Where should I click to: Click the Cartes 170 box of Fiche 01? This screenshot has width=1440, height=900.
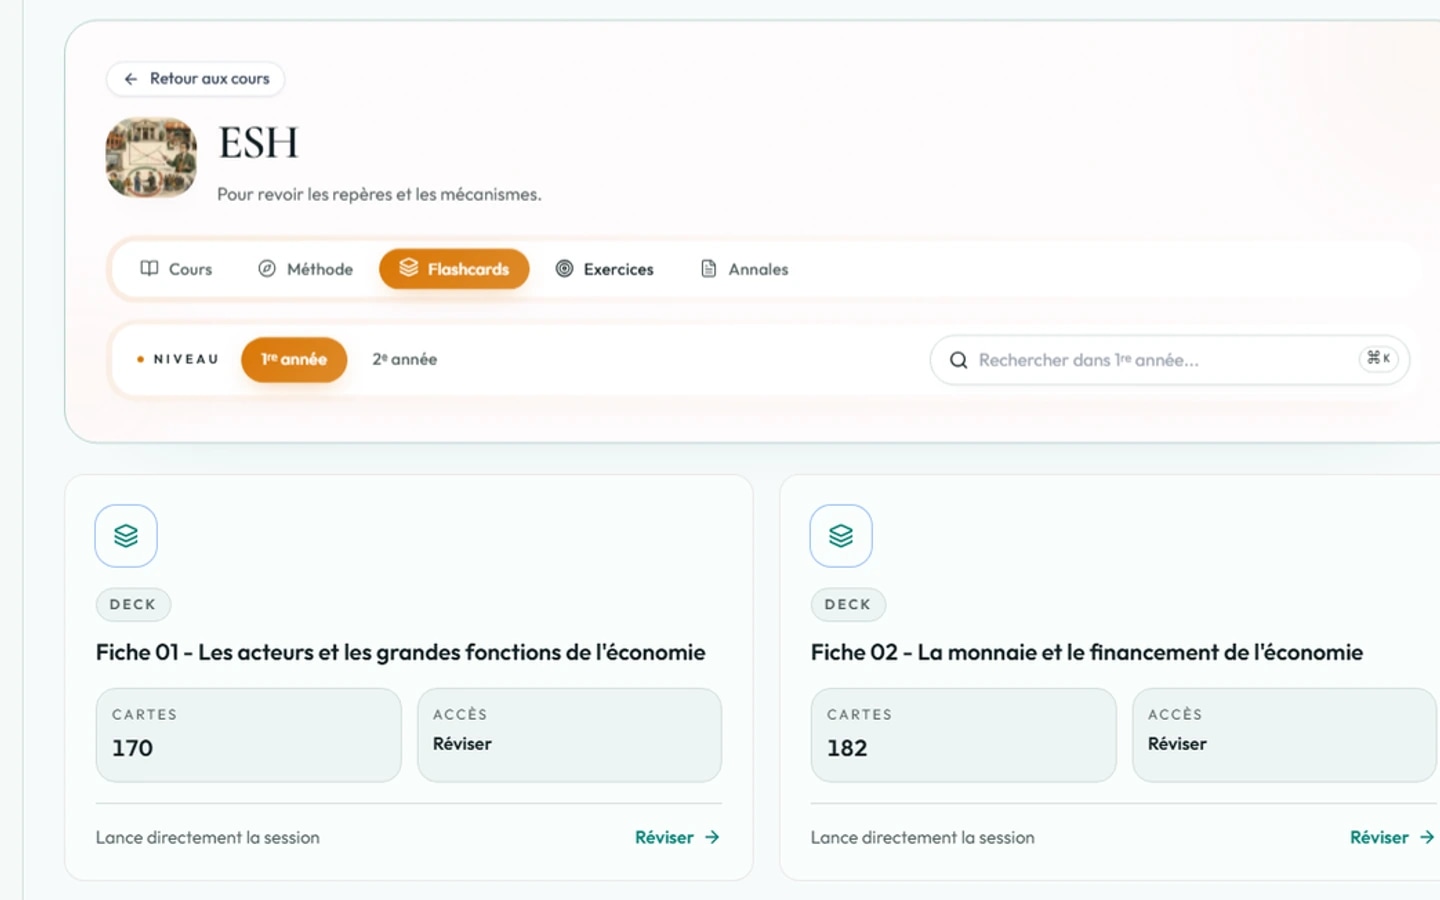click(x=248, y=735)
